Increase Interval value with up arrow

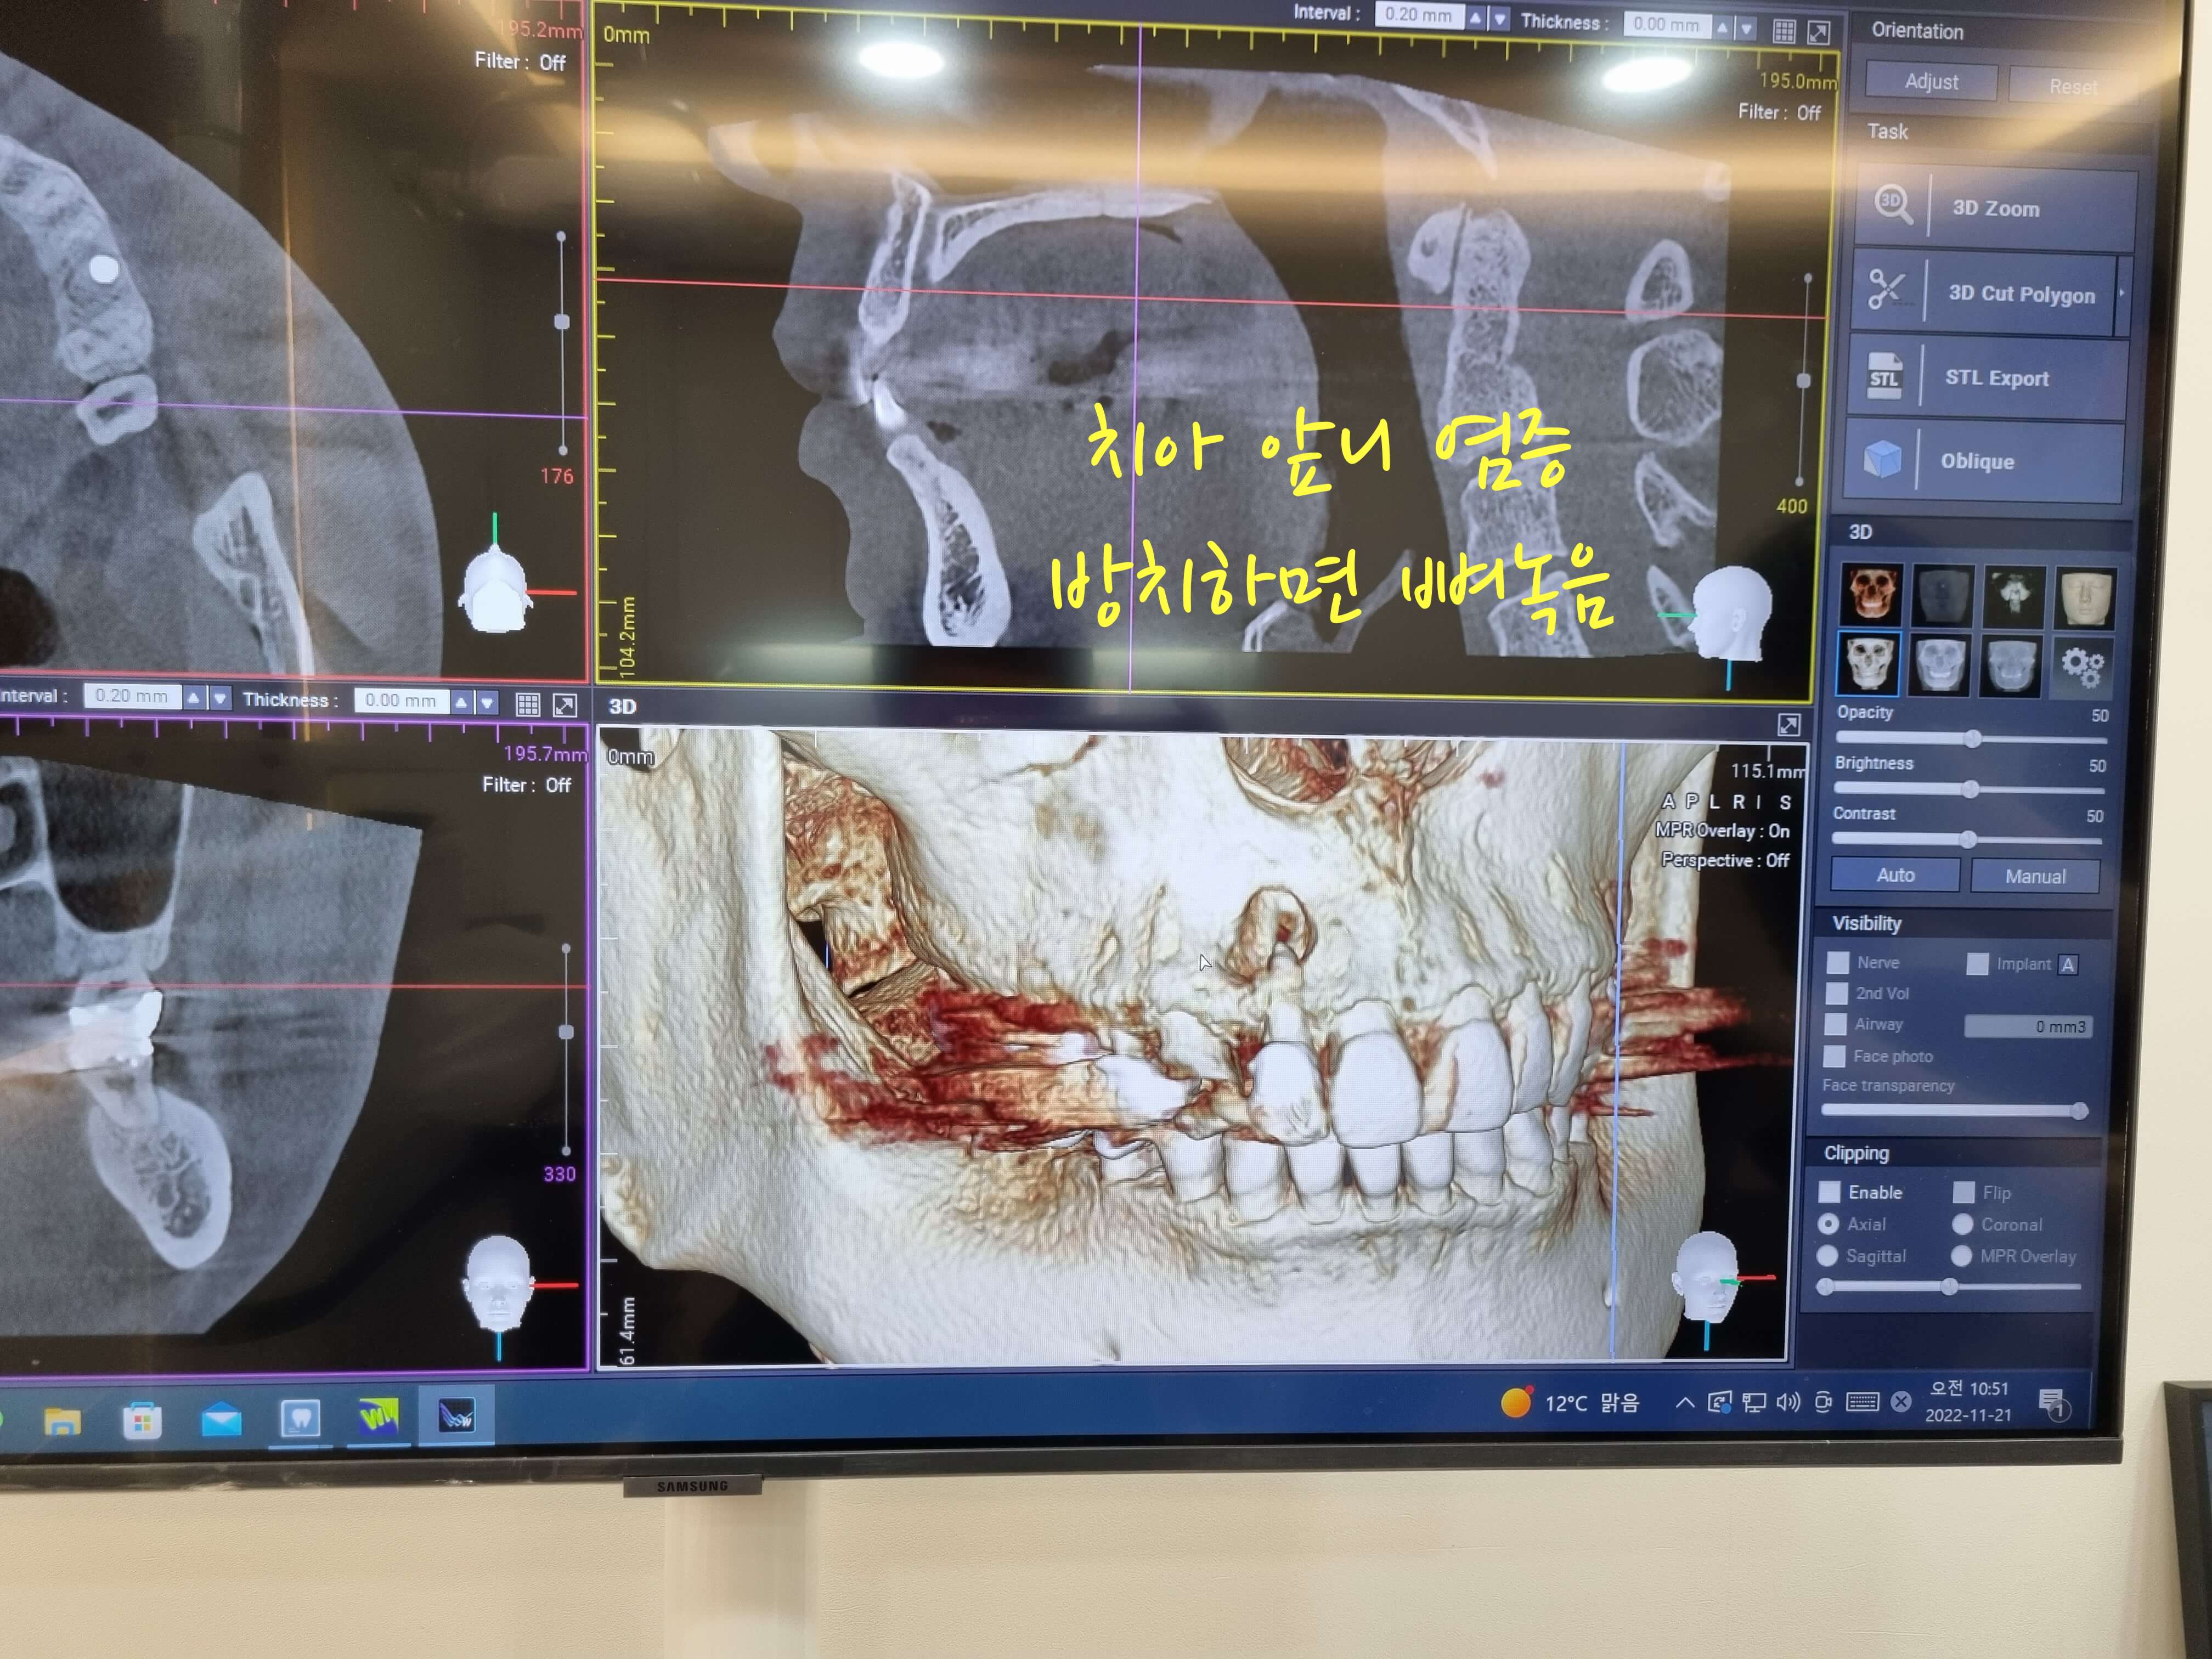pyautogui.click(x=1476, y=18)
